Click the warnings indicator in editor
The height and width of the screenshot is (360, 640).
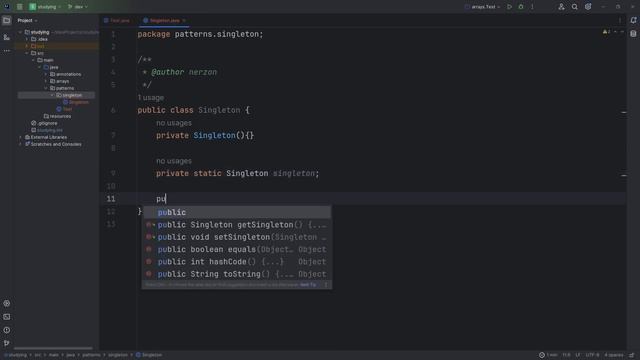[x=607, y=32]
